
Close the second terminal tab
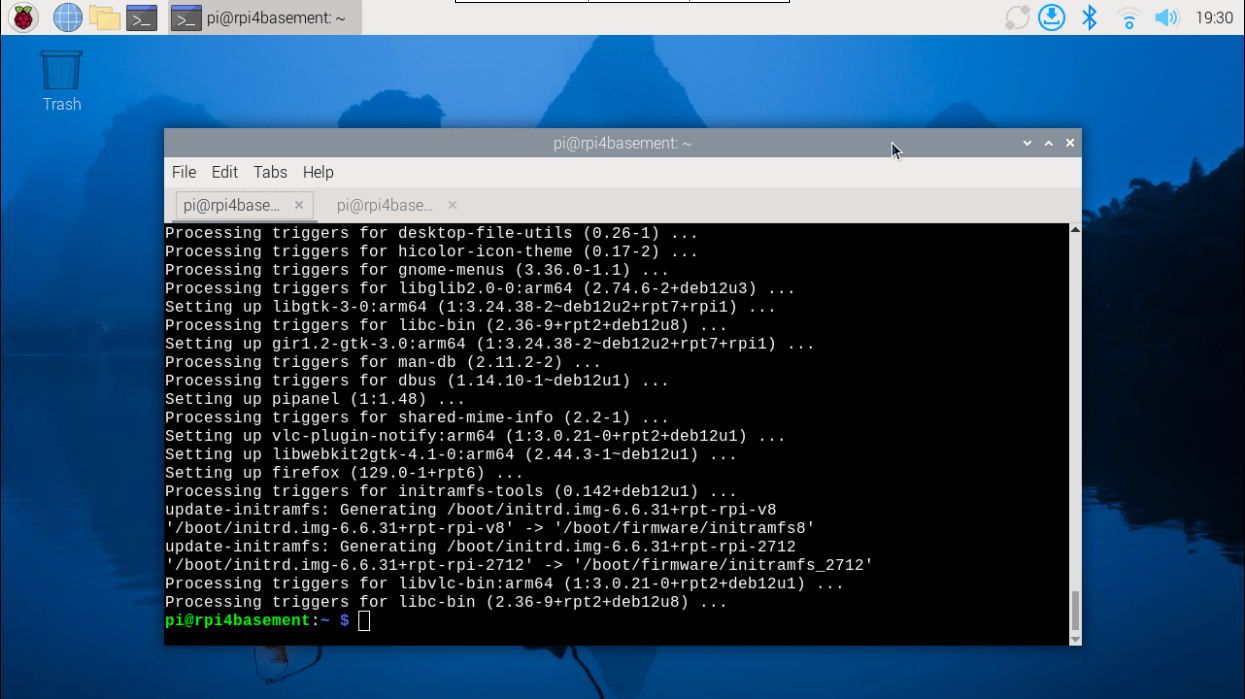tap(452, 205)
